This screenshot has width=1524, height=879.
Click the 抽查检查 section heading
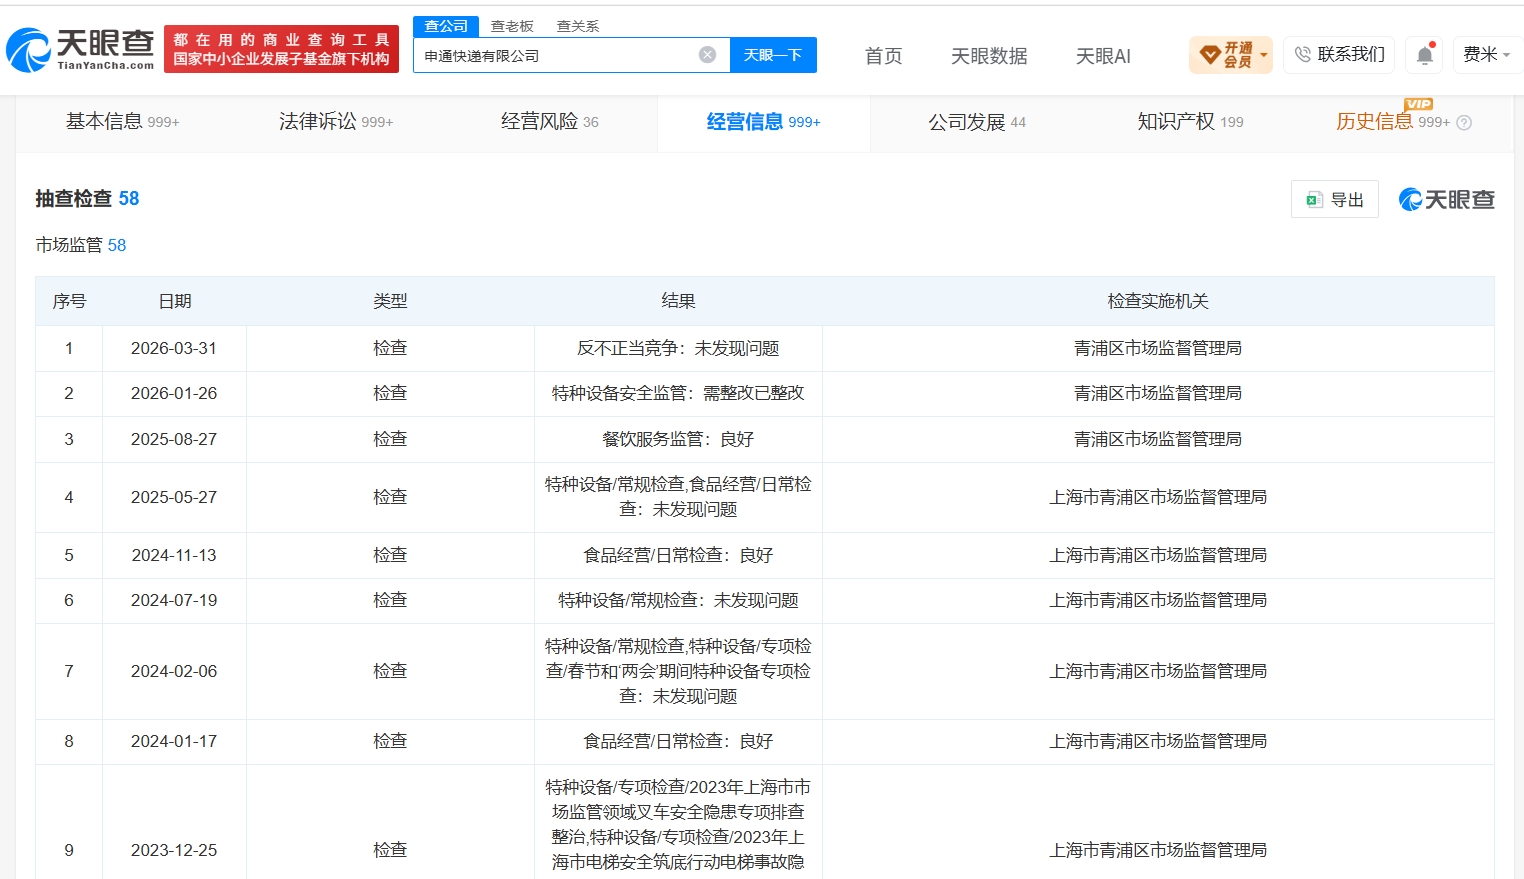coord(87,199)
